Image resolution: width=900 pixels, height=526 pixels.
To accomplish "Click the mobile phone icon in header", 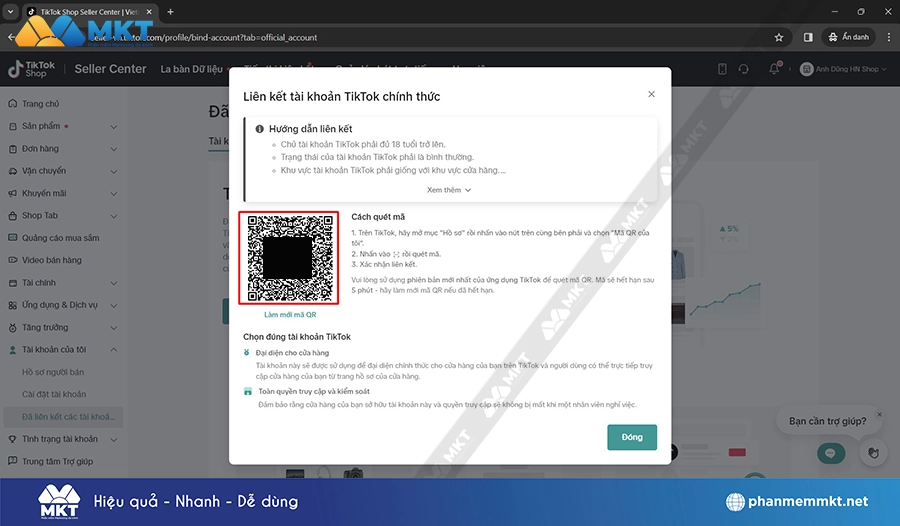I will (x=722, y=69).
